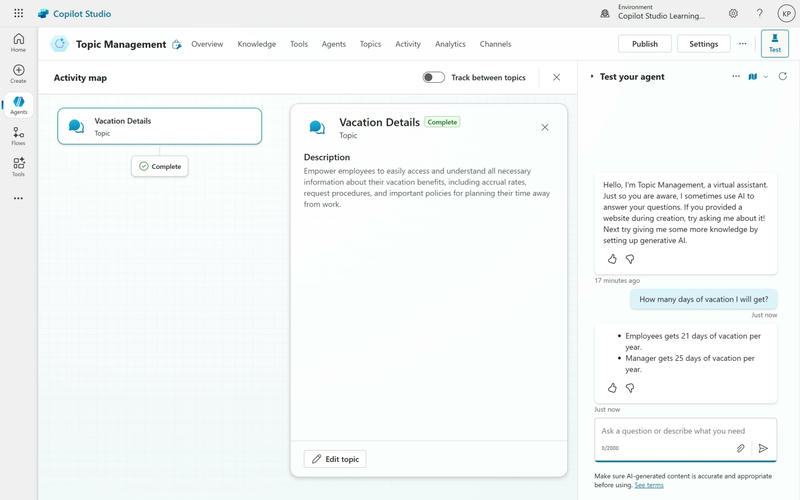This screenshot has width=800, height=500.
Task: Open Tools in the left sidebar
Action: point(18,166)
